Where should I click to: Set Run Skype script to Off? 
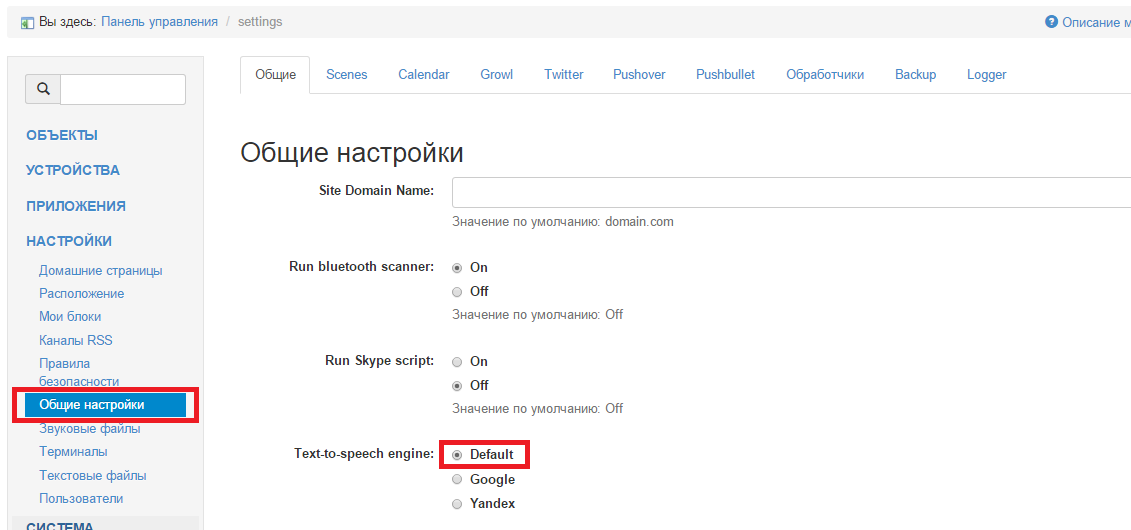click(457, 386)
